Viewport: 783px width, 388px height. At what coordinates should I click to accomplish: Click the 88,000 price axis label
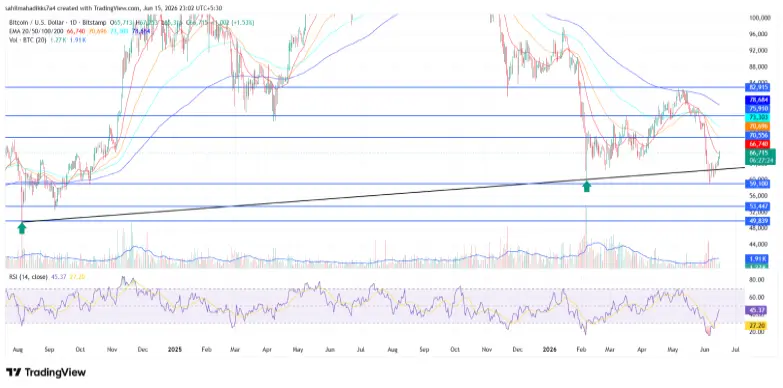(759, 67)
